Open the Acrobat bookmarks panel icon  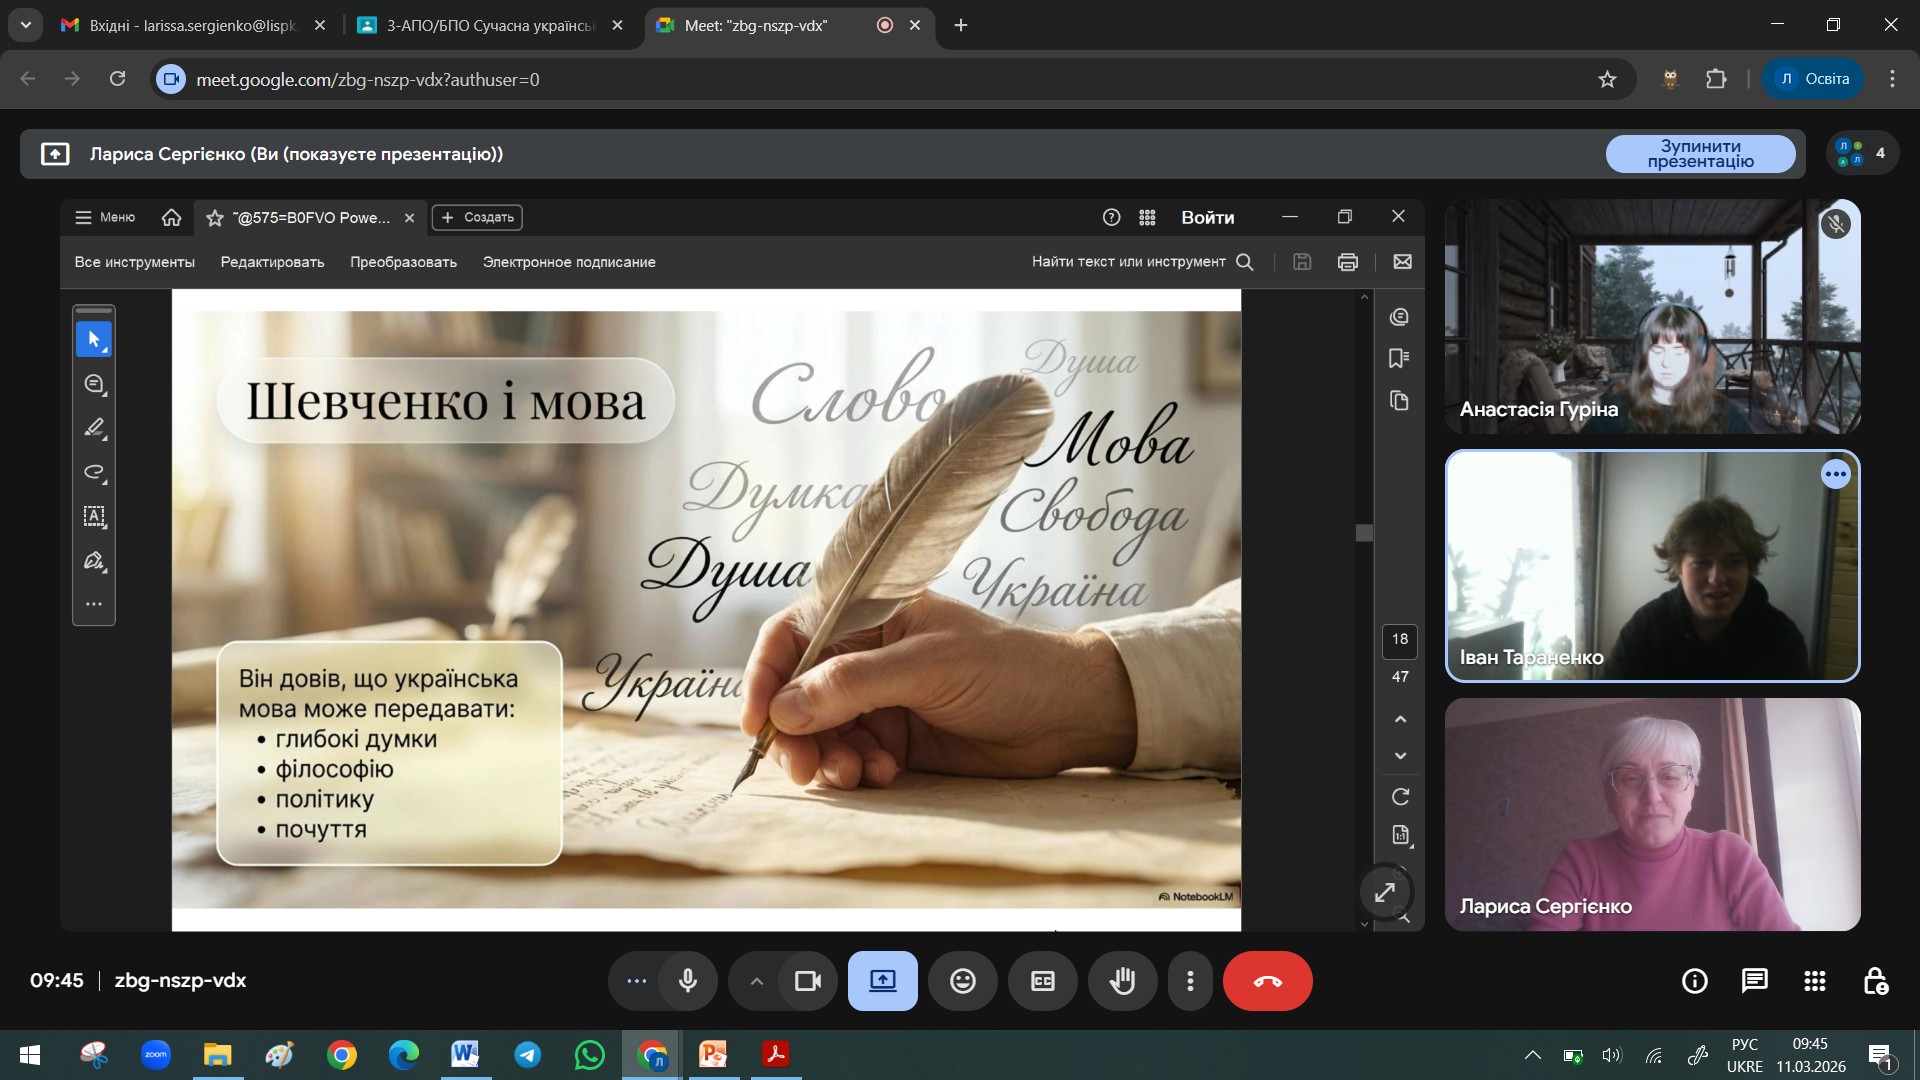[1399, 359]
